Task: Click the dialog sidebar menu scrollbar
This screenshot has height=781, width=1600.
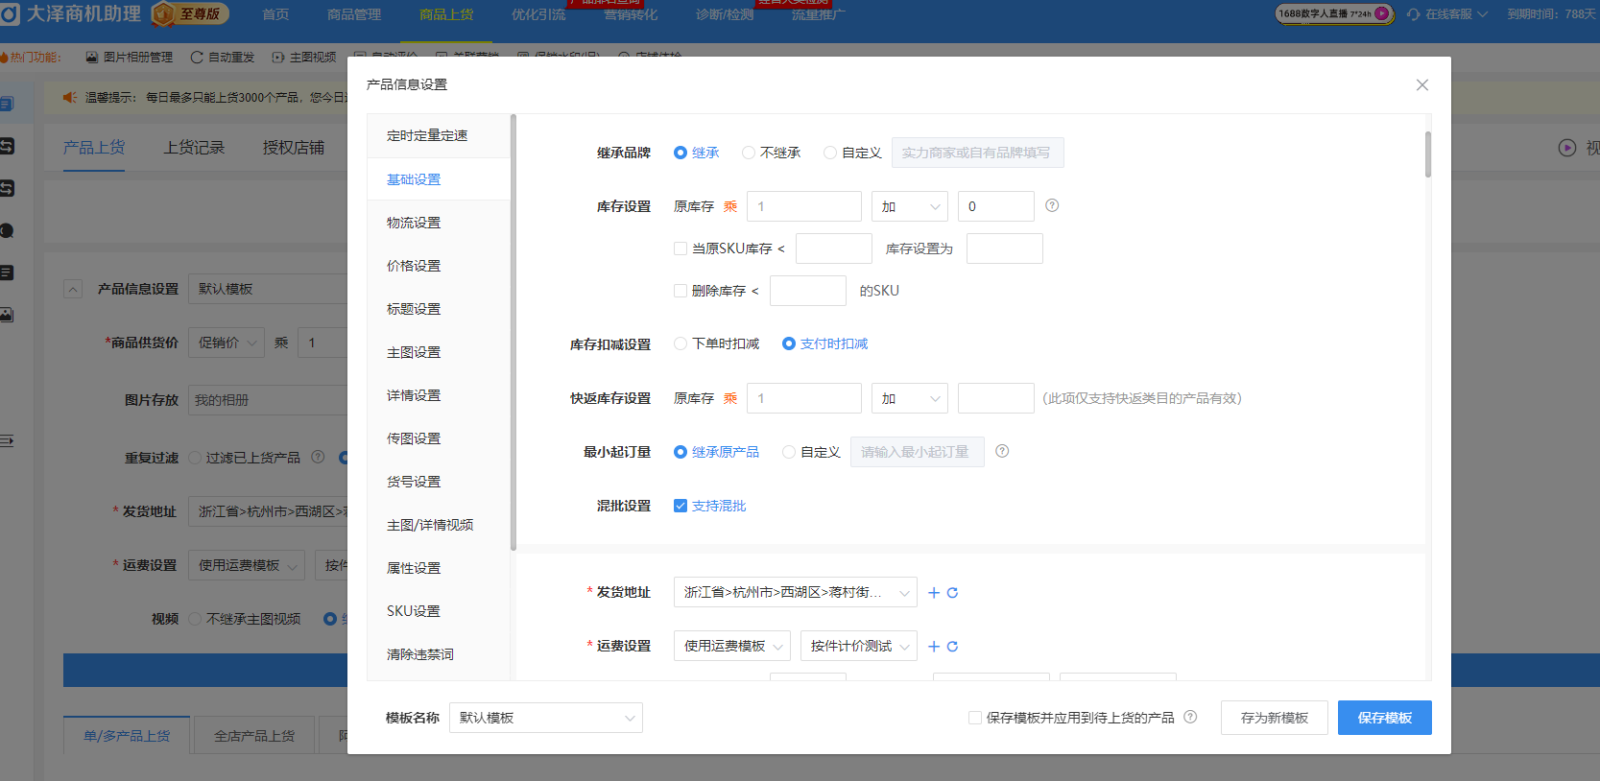Action: [513, 332]
